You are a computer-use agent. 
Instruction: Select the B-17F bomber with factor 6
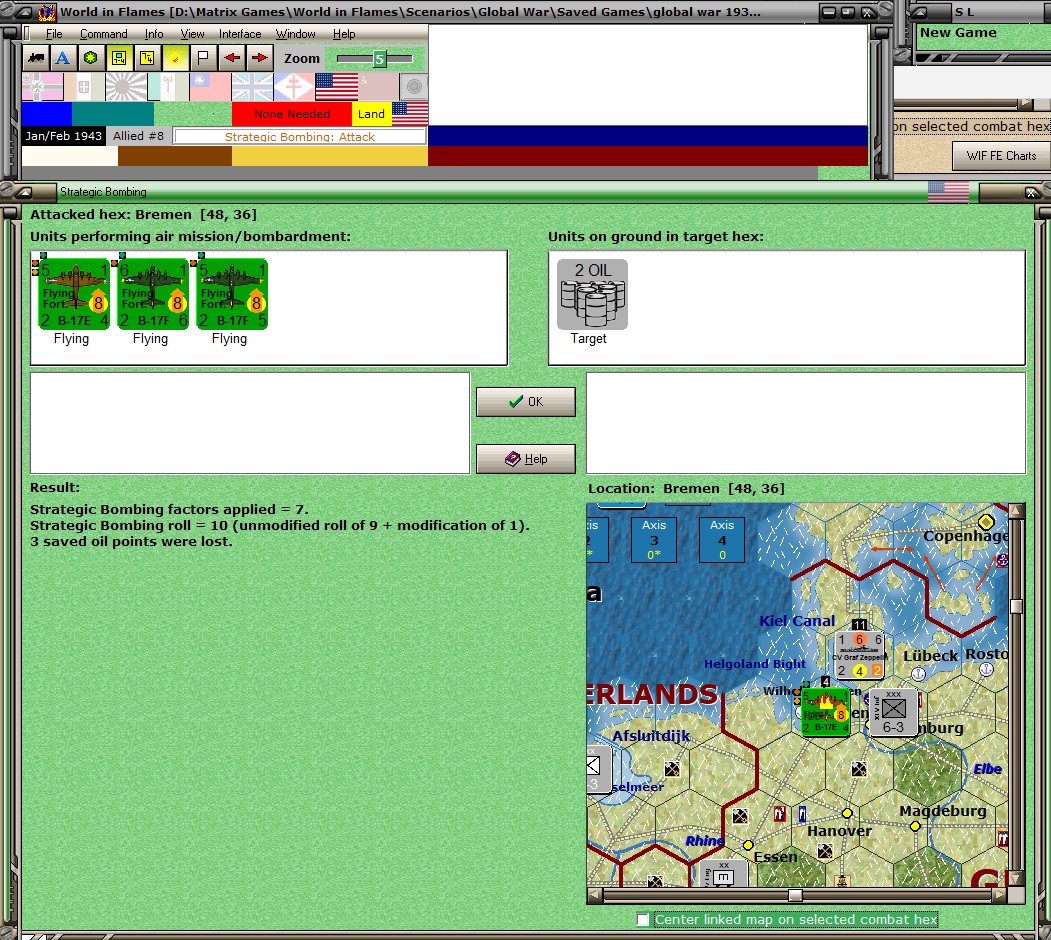click(153, 294)
